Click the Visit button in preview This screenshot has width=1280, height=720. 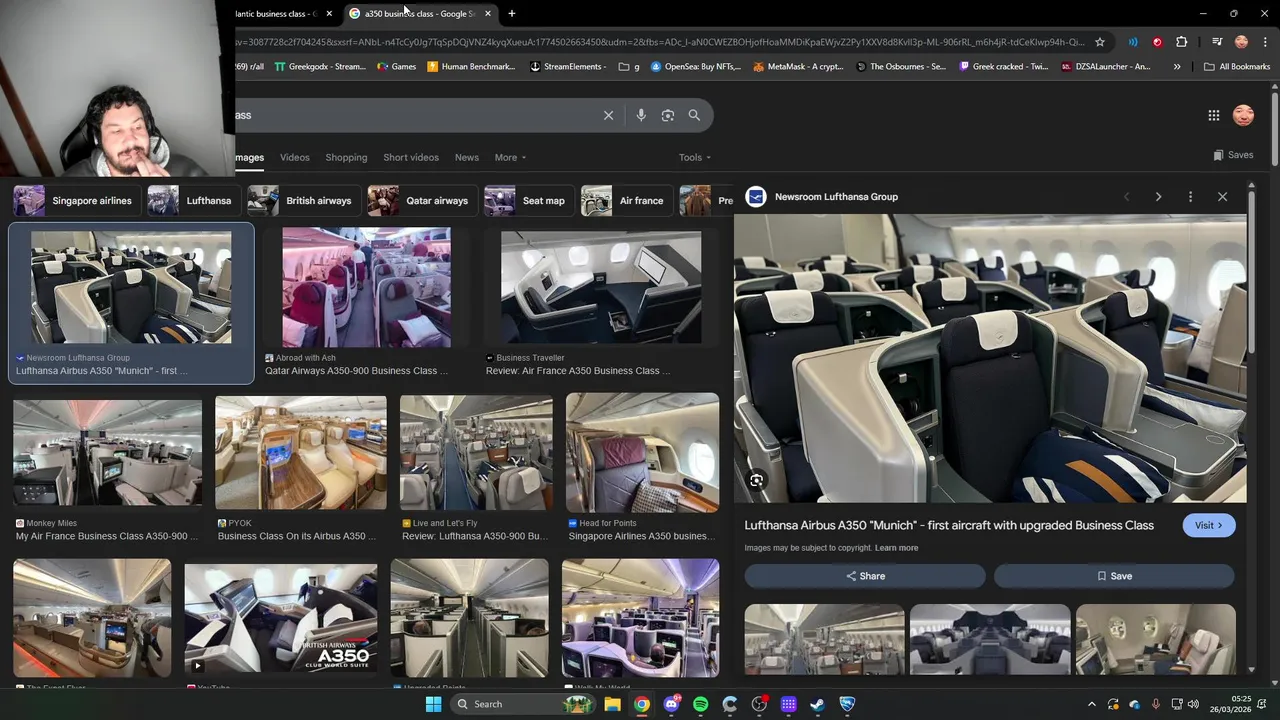click(x=1208, y=525)
